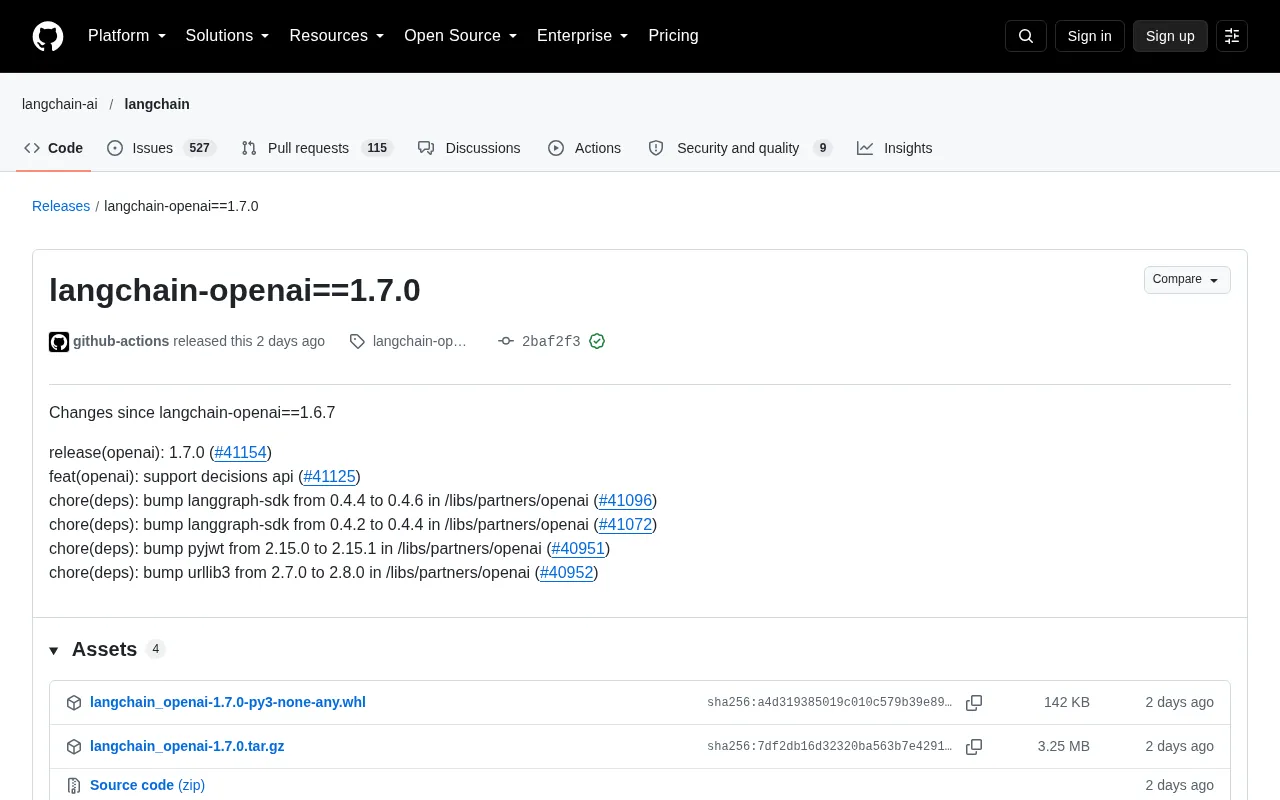
Task: Go back to Releases breadcrumb
Action: [61, 206]
